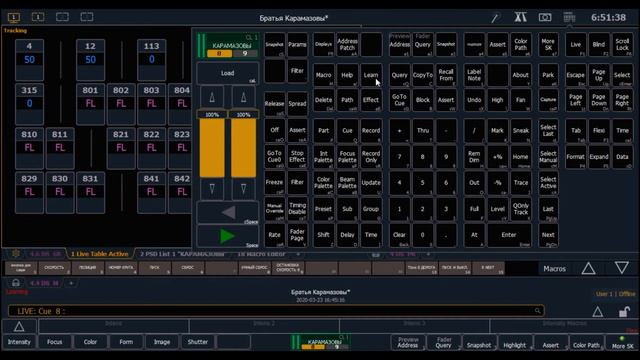Click the Load button above the faders
The image size is (640, 360).
pos(227,73)
